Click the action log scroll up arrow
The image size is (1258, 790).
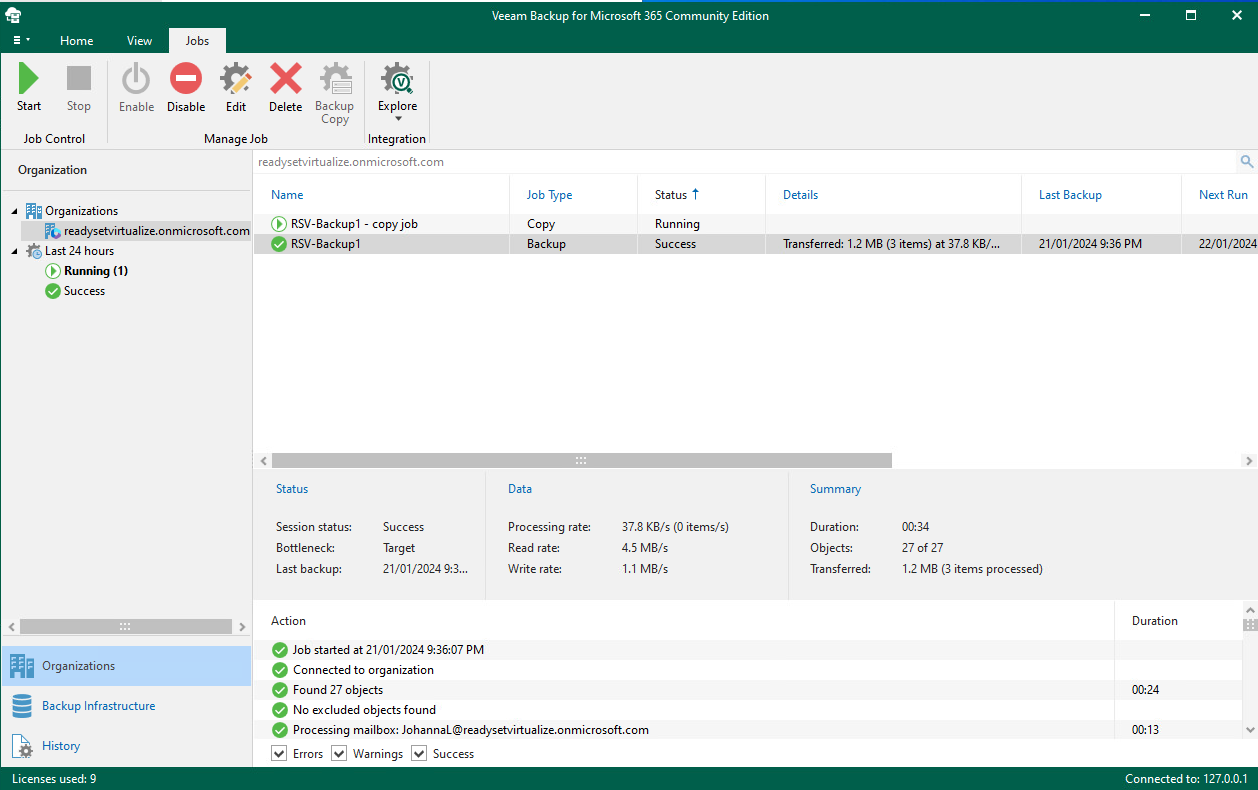tap(1250, 609)
